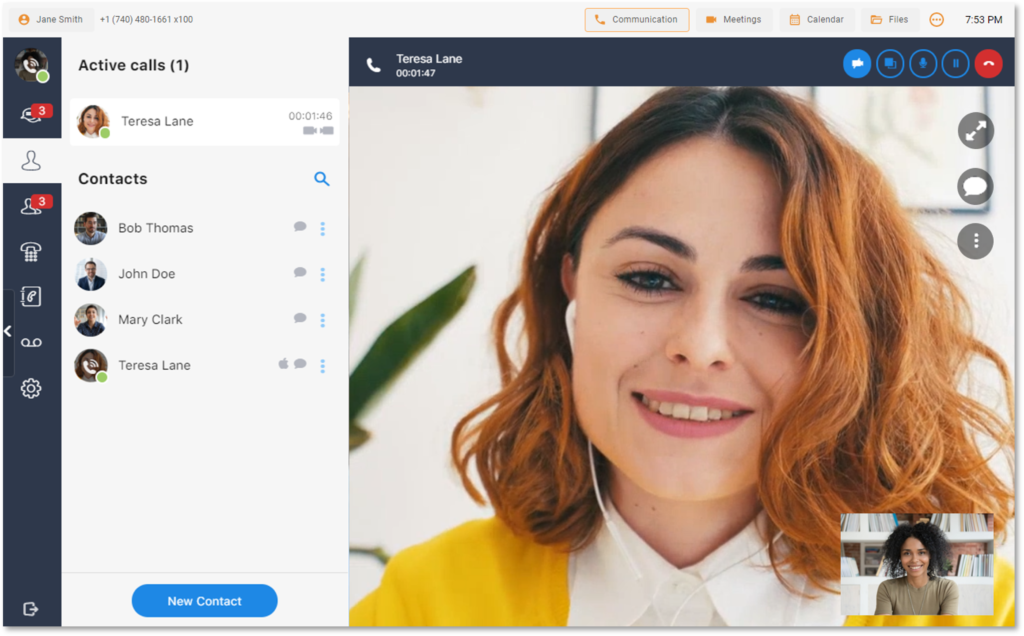Create a new contact
Screen dimensions: 1024x636
(x=204, y=601)
